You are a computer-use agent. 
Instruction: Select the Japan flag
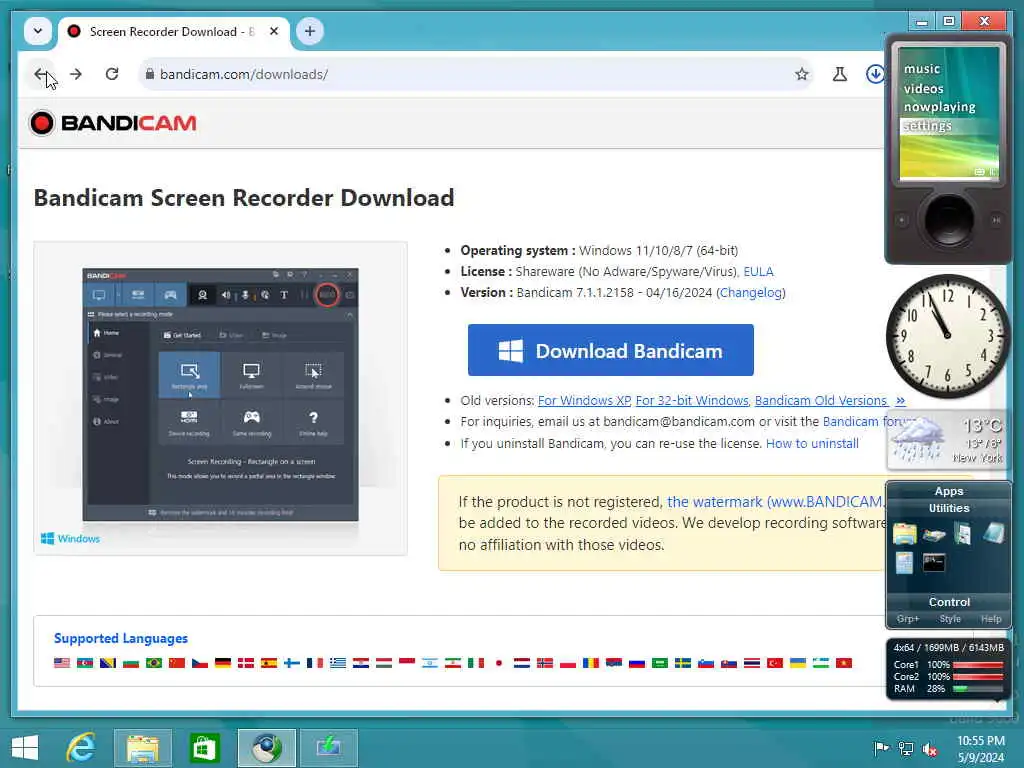tap(499, 663)
